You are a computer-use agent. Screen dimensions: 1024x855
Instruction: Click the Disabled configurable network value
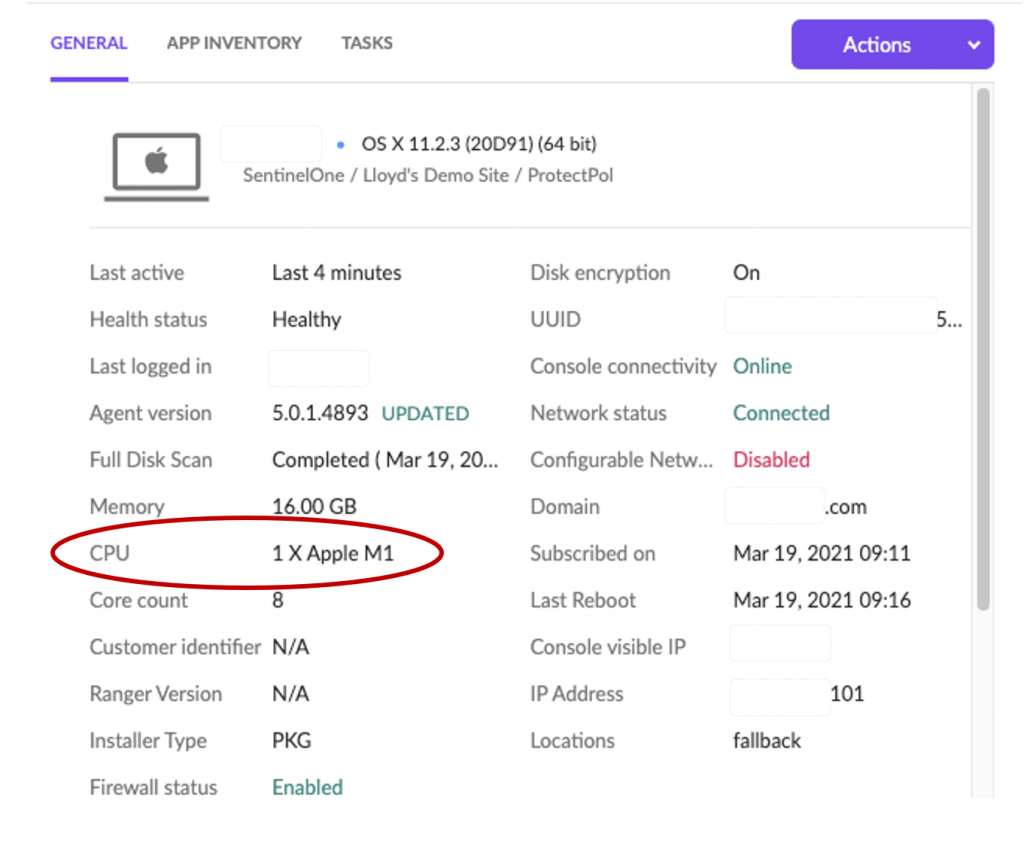coord(771,460)
